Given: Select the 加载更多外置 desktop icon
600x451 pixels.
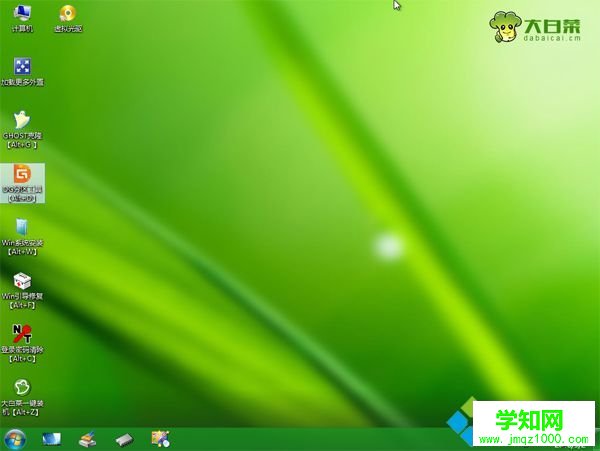Looking at the screenshot, I should click(x=22, y=72).
